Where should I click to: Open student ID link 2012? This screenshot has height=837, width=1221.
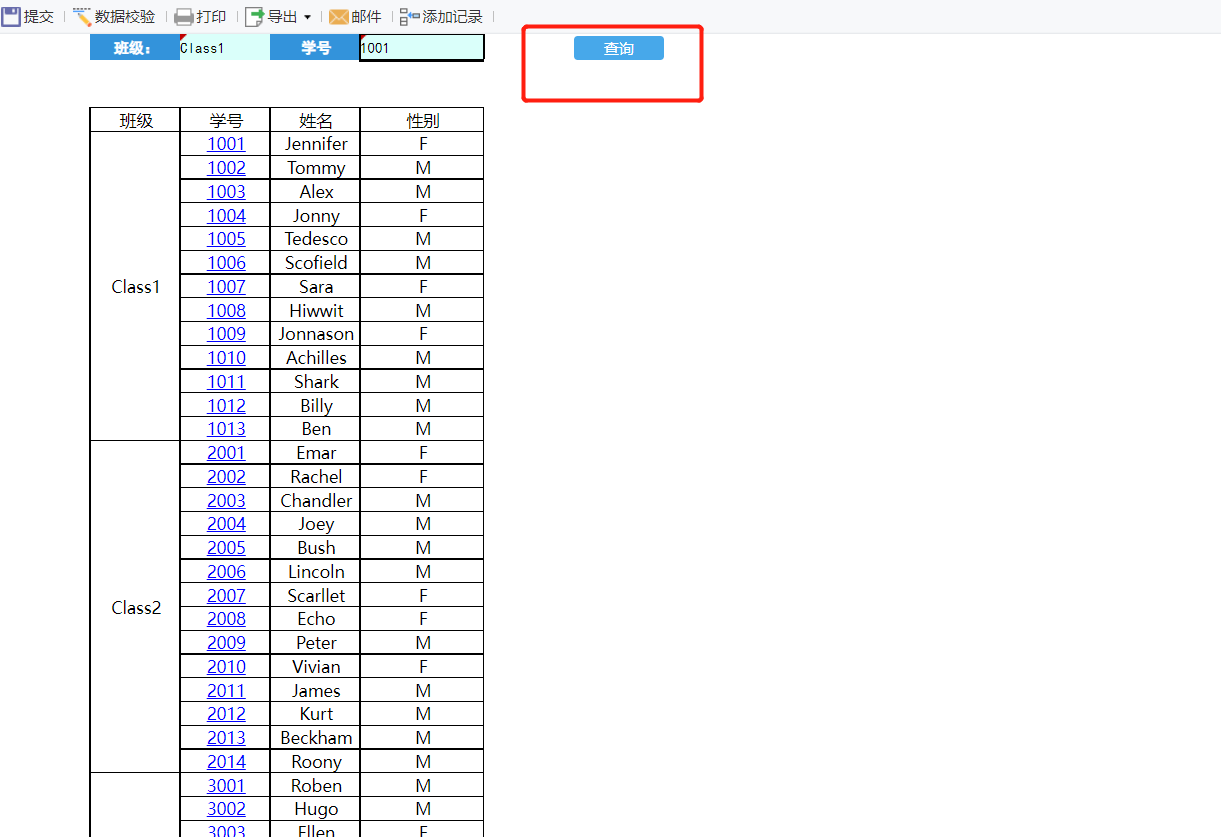click(x=226, y=714)
